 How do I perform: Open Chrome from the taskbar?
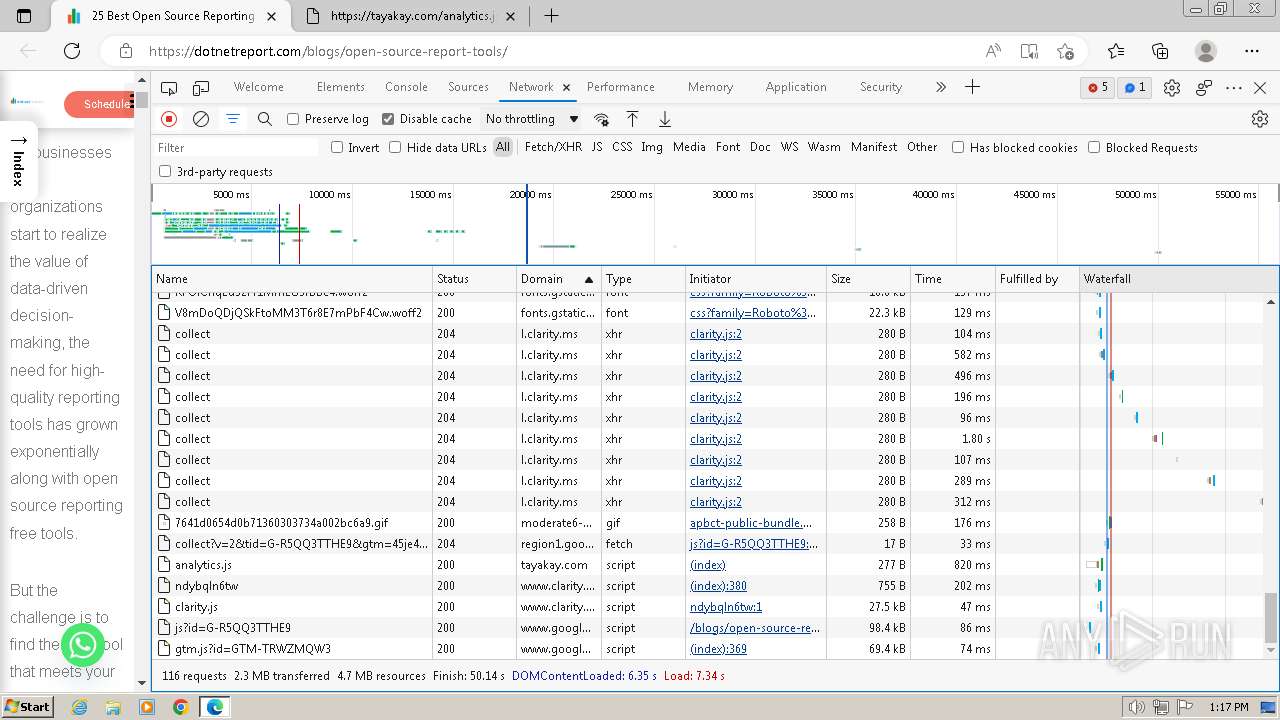pyautogui.click(x=180, y=707)
